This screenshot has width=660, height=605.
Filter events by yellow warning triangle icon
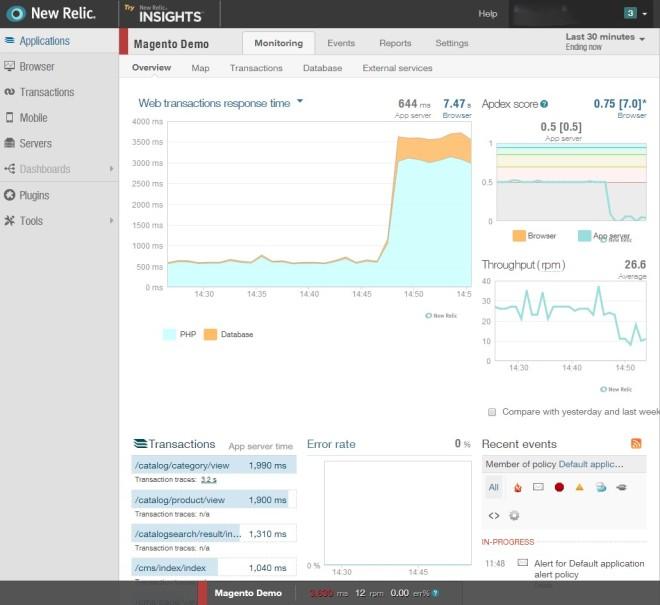coord(580,487)
